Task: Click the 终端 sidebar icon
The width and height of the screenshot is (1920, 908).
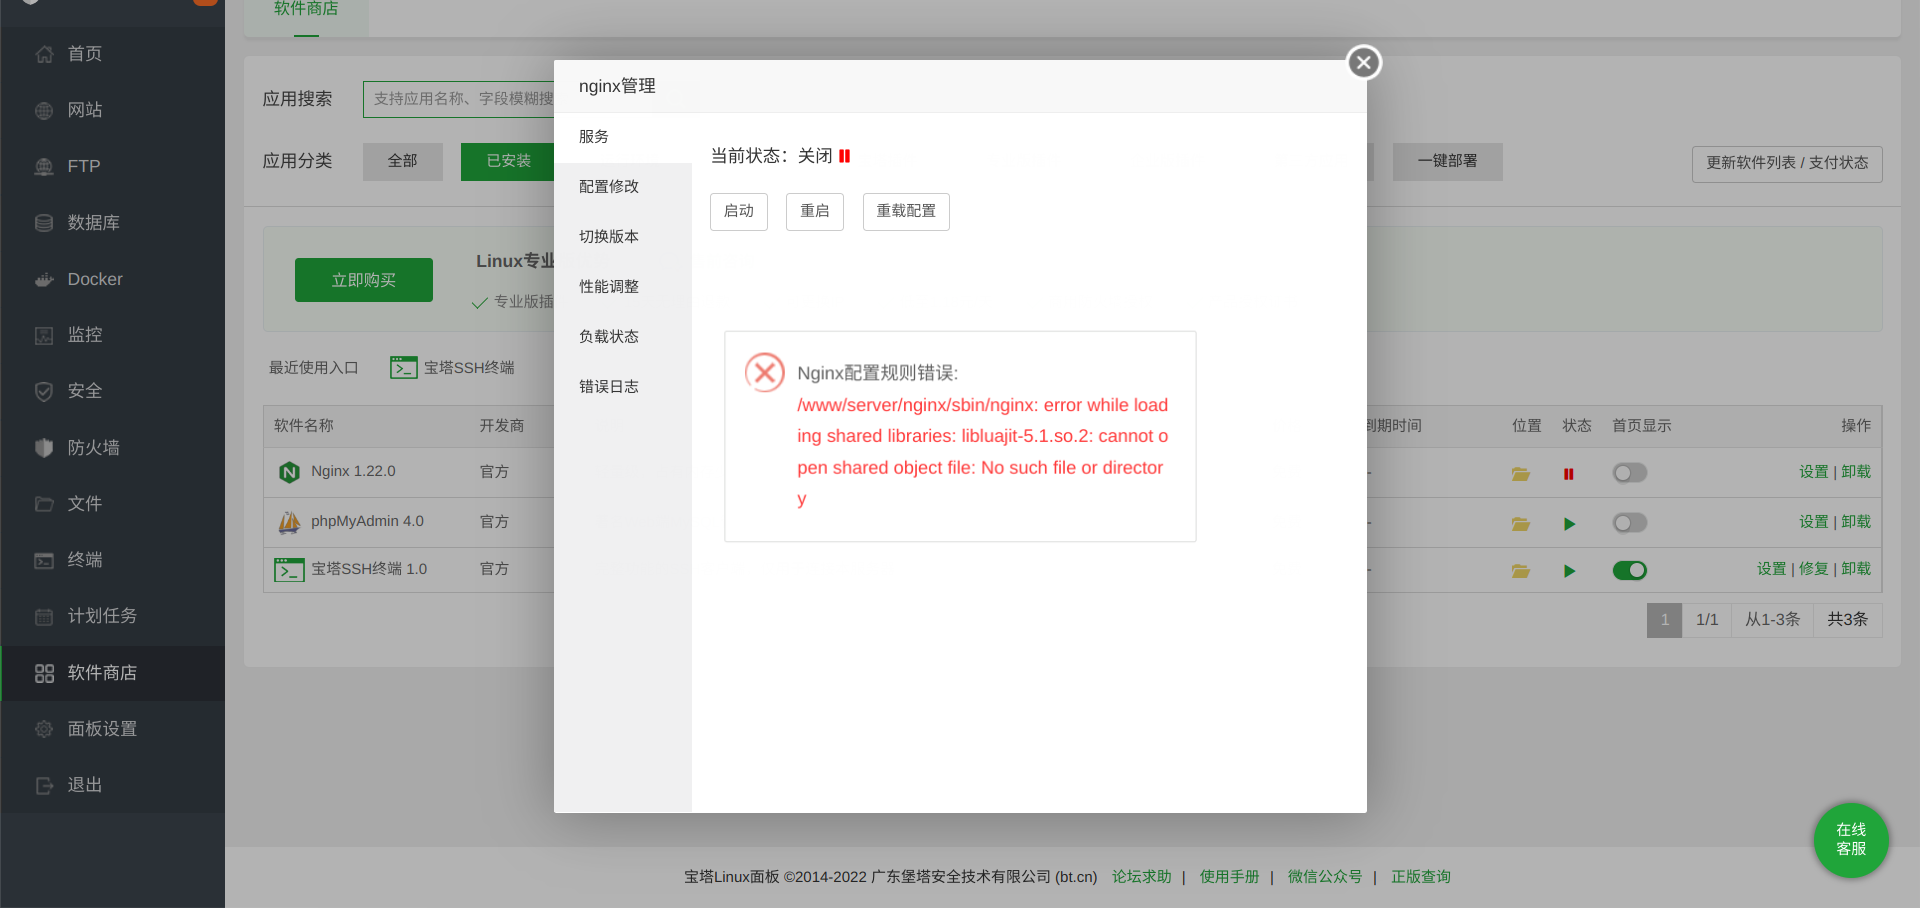Action: click(x=44, y=560)
